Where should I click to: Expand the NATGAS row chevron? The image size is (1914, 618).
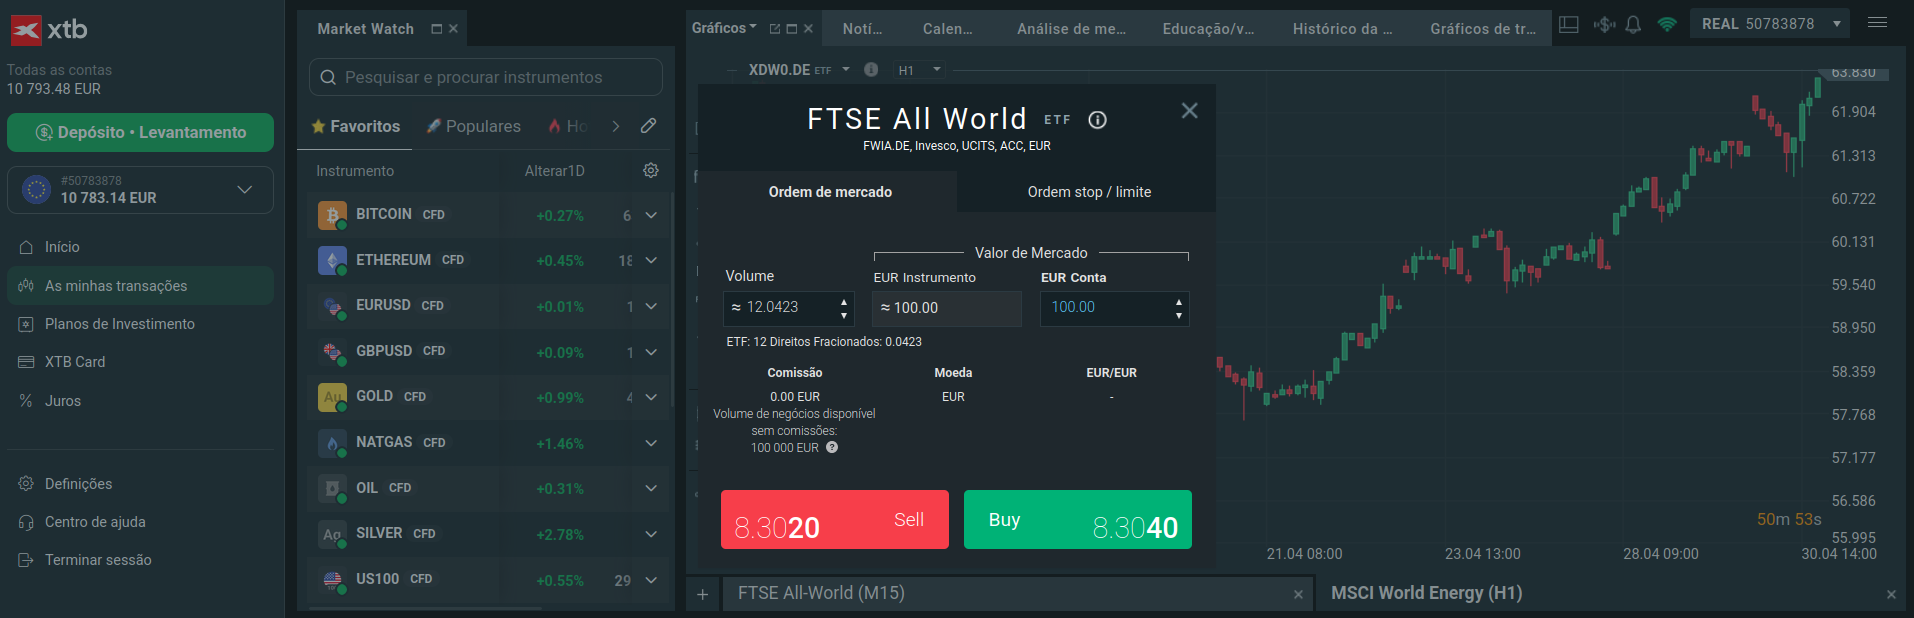[651, 443]
